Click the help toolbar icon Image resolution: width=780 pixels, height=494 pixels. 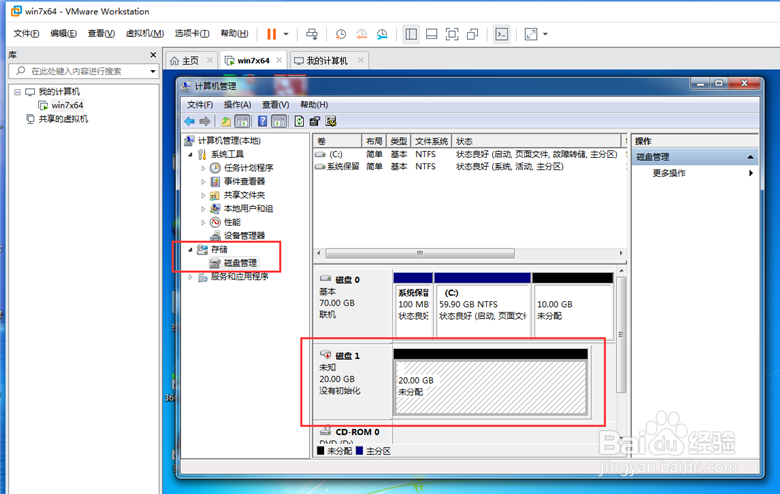[x=263, y=121]
